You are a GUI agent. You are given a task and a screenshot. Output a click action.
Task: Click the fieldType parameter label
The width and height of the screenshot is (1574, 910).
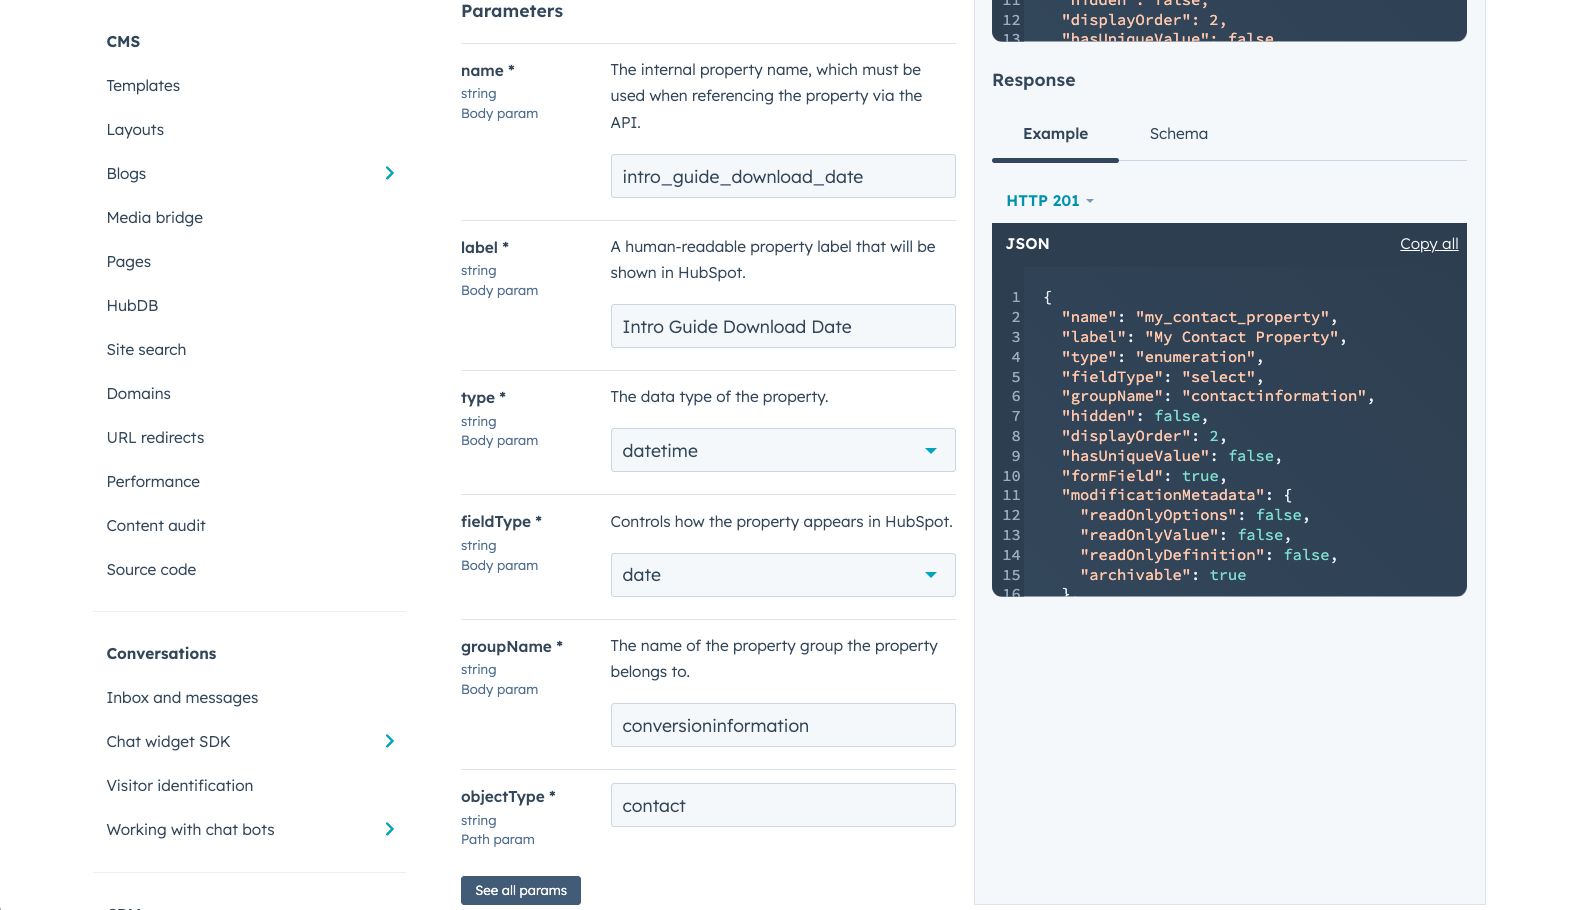501,522
